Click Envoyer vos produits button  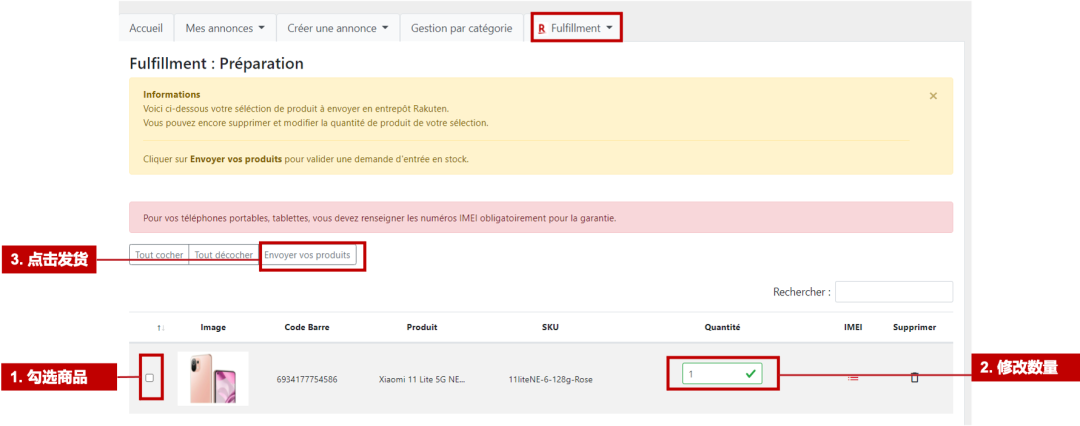[x=308, y=255]
